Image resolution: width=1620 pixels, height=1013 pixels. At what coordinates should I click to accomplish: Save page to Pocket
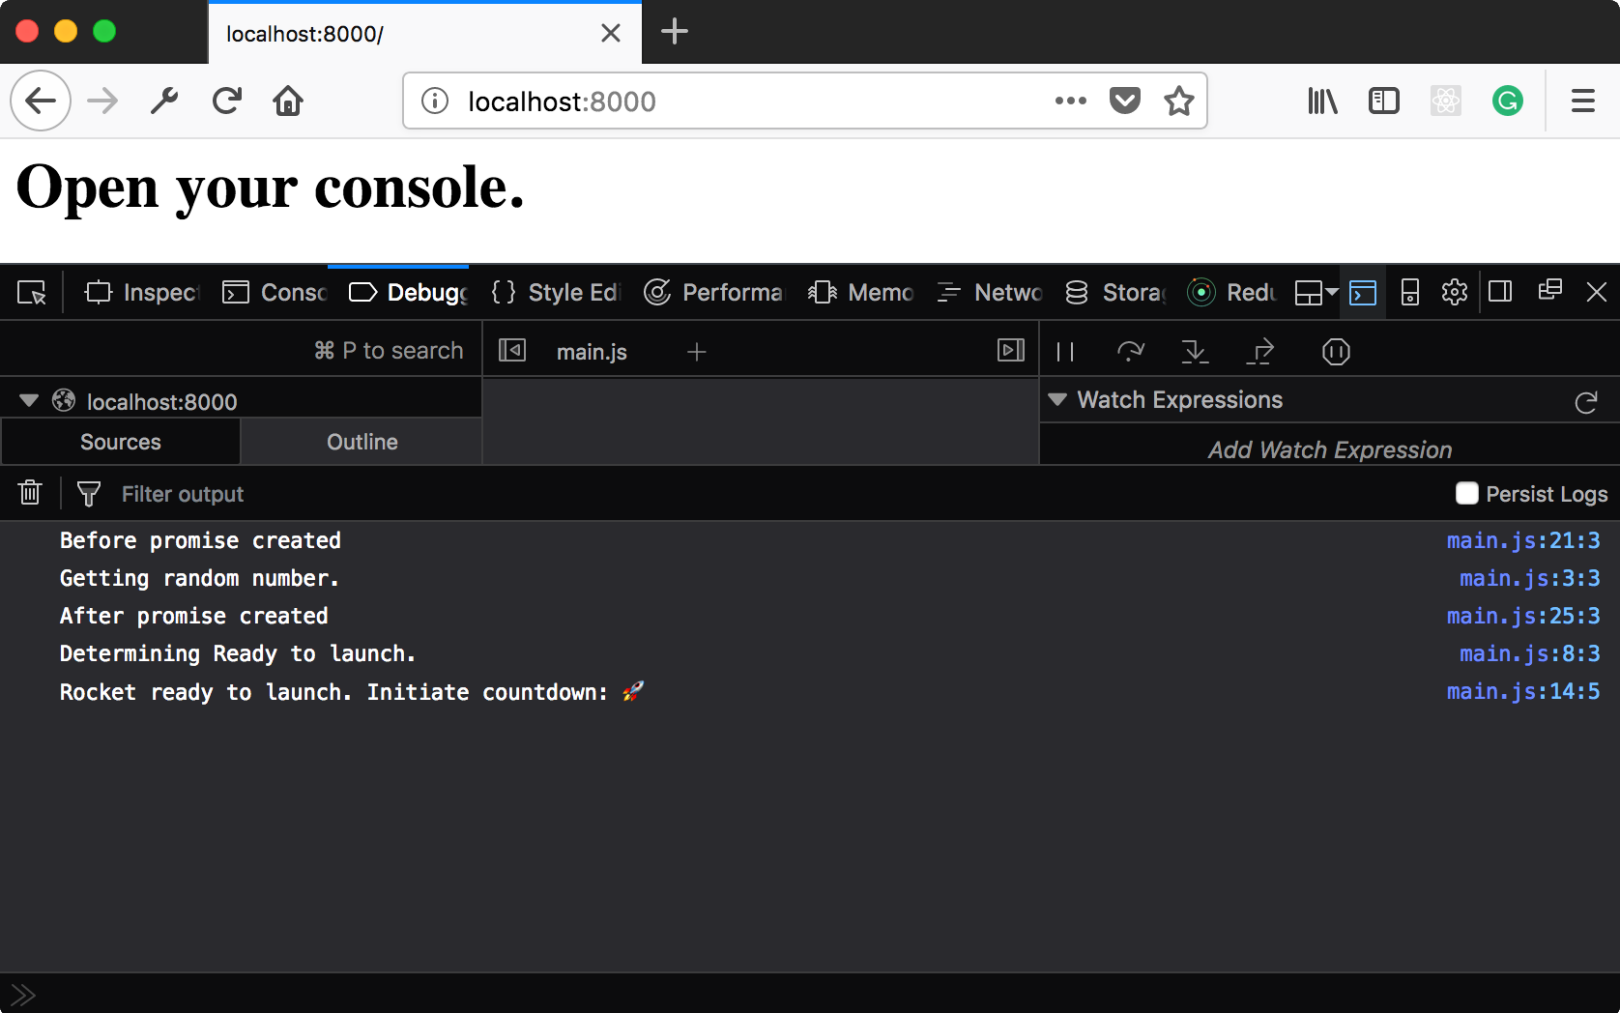(x=1125, y=101)
